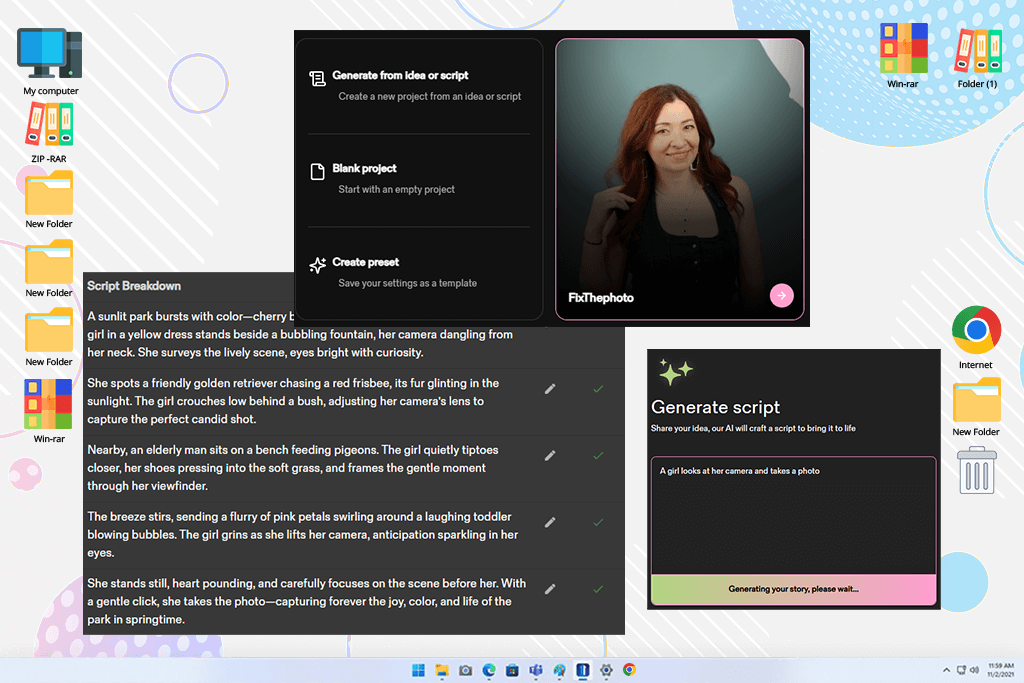Screen dimensions: 1024x683
Task: Select Create preset option
Action: click(x=419, y=272)
